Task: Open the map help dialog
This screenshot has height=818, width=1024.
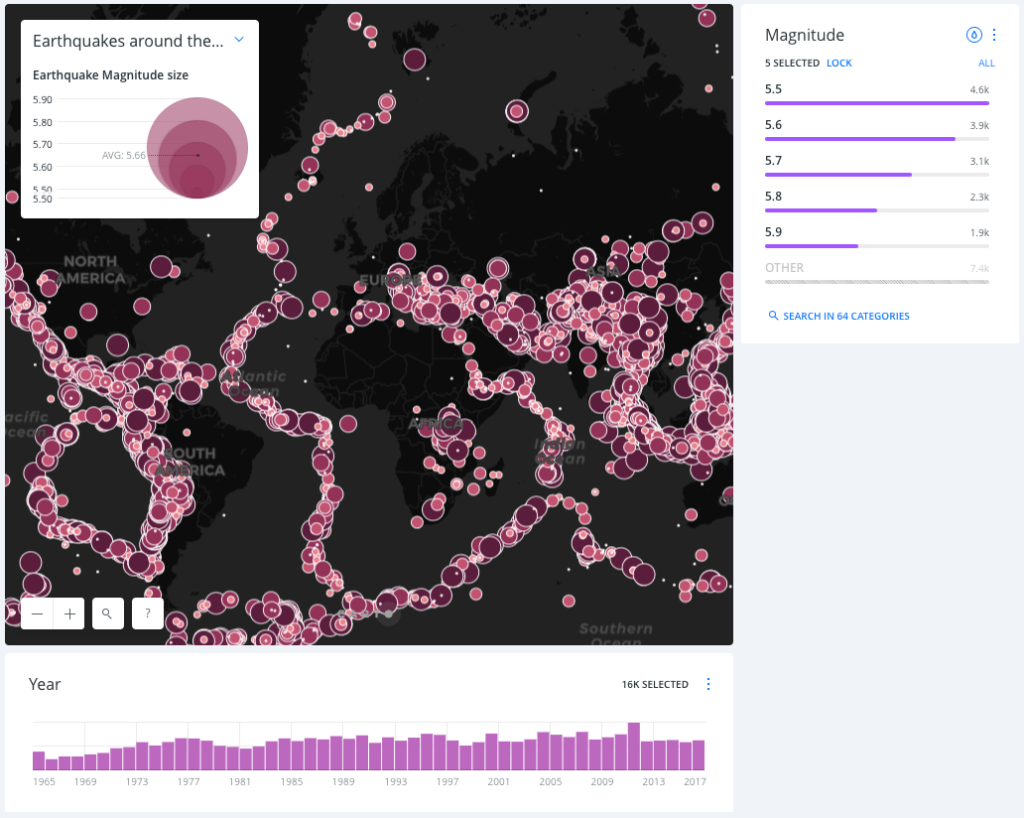Action: pos(147,613)
